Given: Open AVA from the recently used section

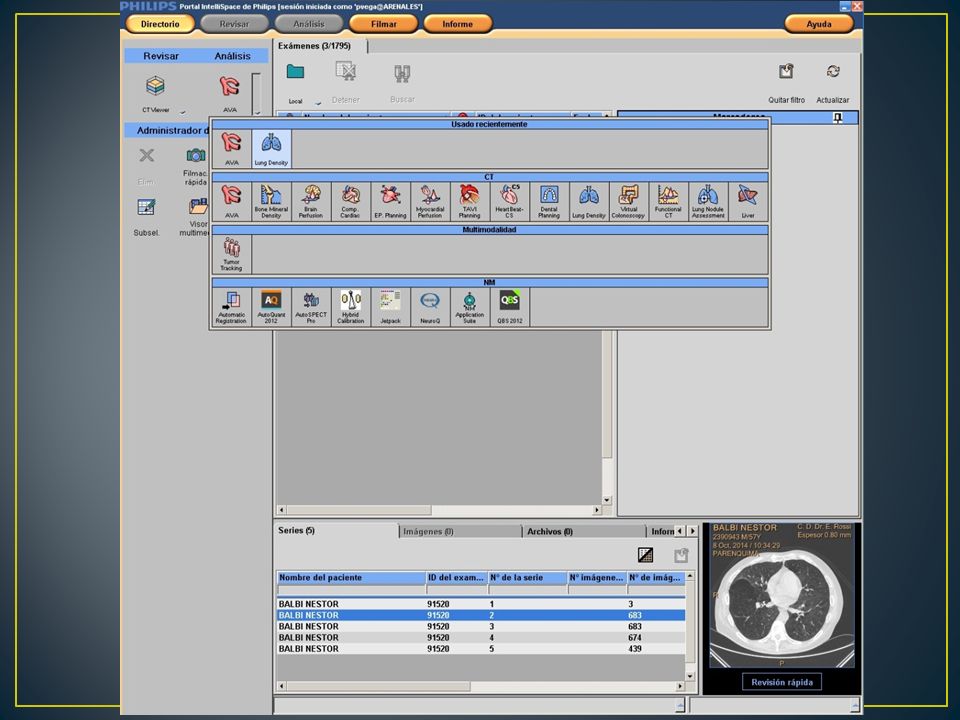Looking at the screenshot, I should [231, 148].
